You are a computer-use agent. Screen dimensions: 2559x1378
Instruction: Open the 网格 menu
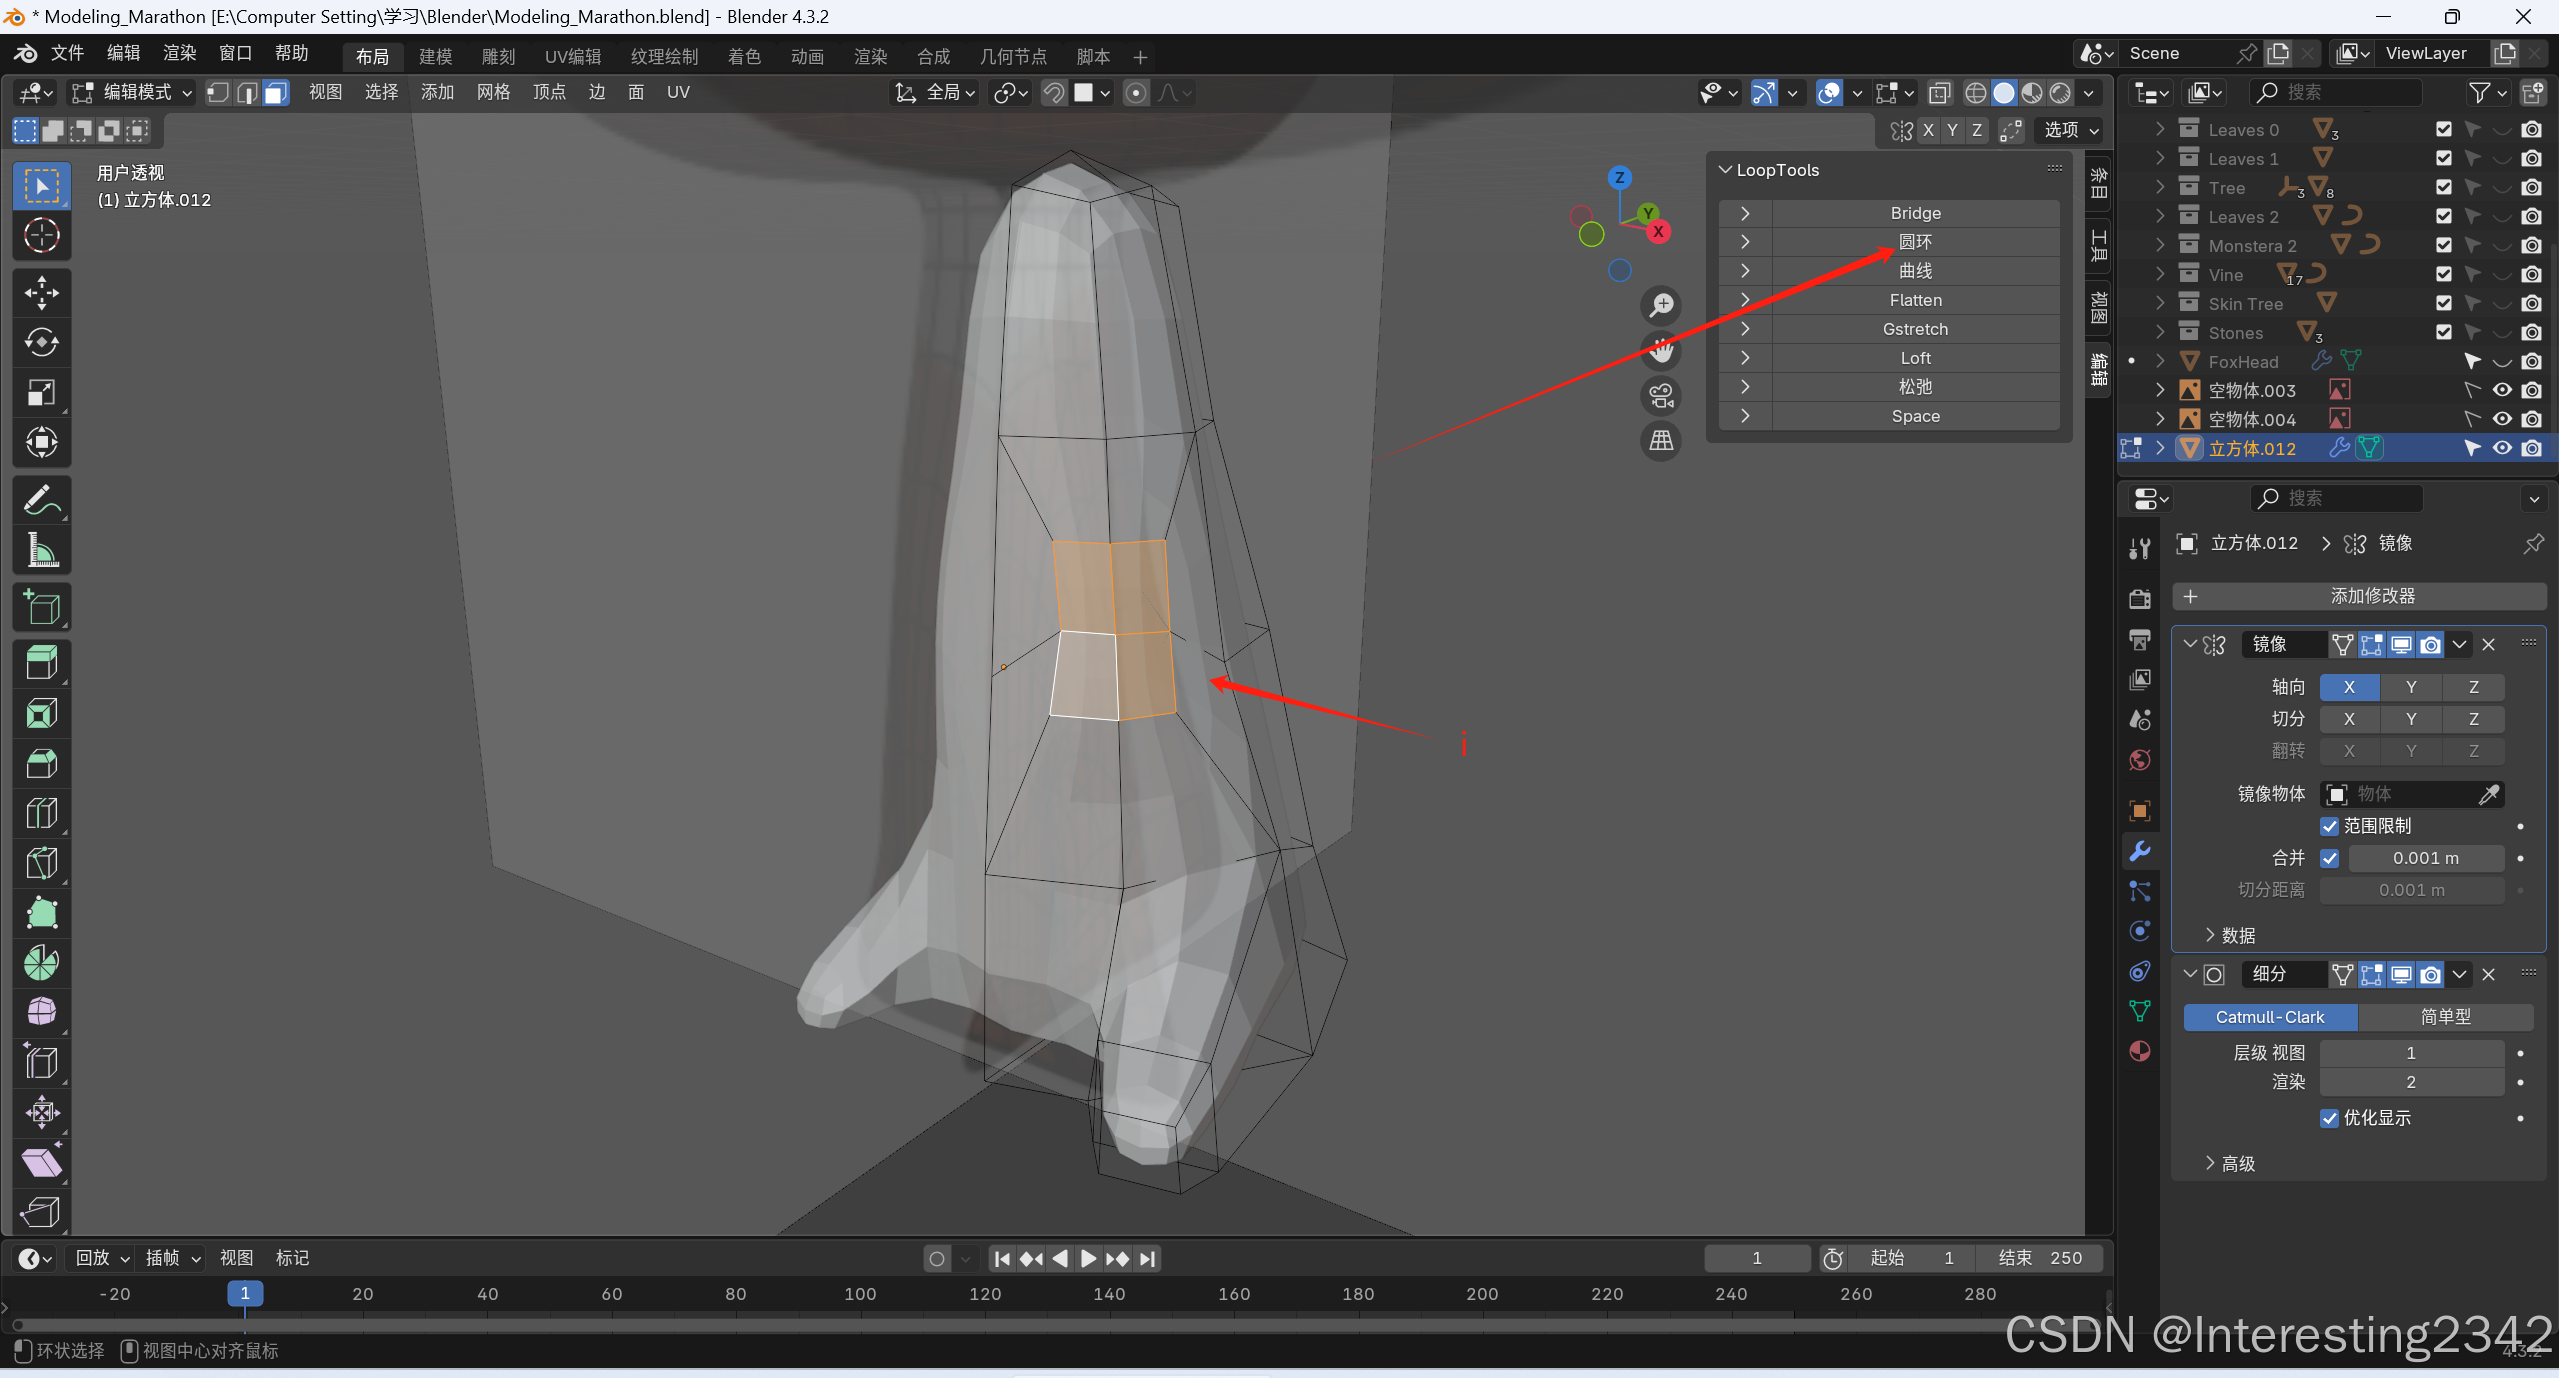point(493,93)
